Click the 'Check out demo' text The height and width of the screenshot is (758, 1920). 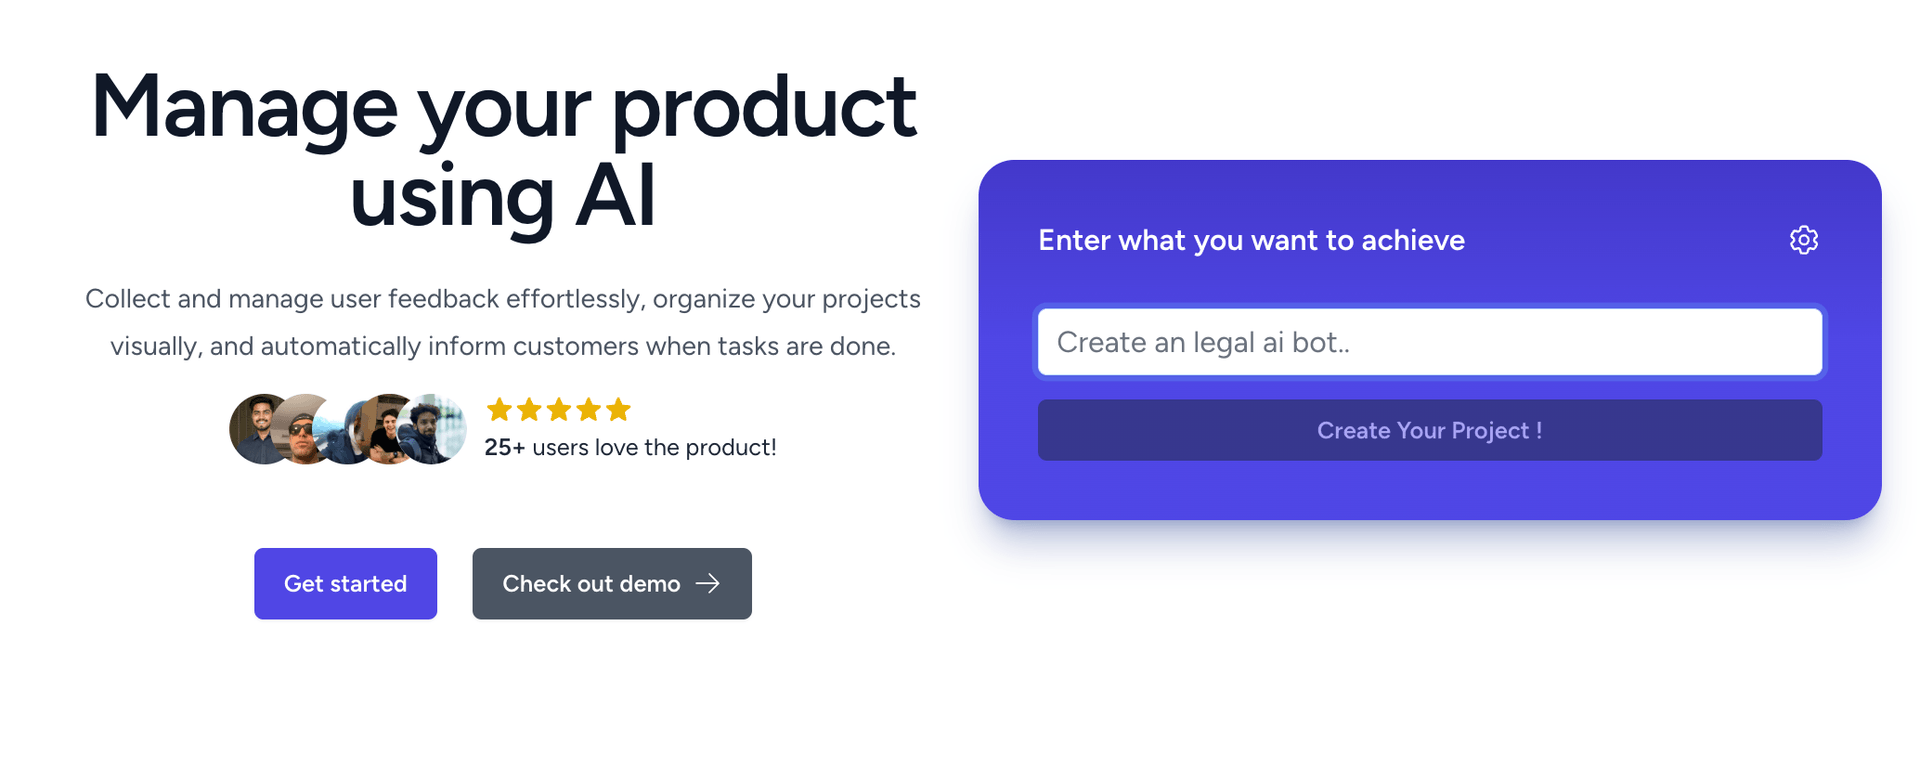click(591, 584)
